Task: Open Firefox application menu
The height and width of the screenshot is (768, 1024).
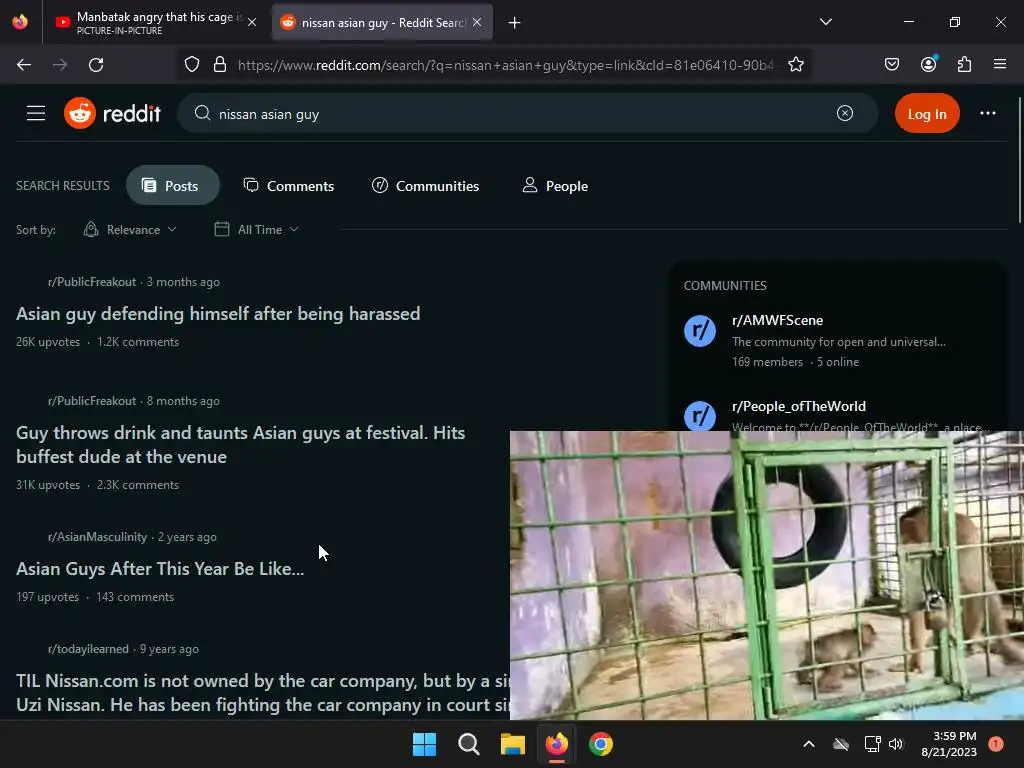Action: coord(999,65)
